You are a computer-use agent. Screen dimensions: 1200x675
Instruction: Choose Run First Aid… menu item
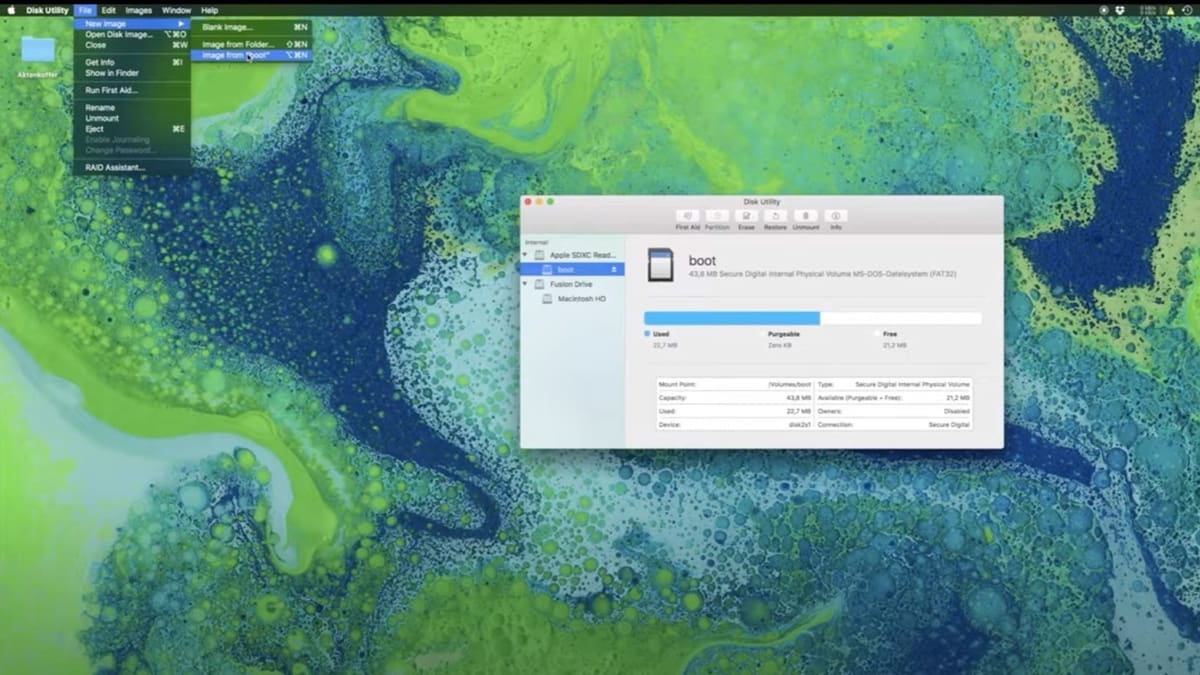coord(132,90)
